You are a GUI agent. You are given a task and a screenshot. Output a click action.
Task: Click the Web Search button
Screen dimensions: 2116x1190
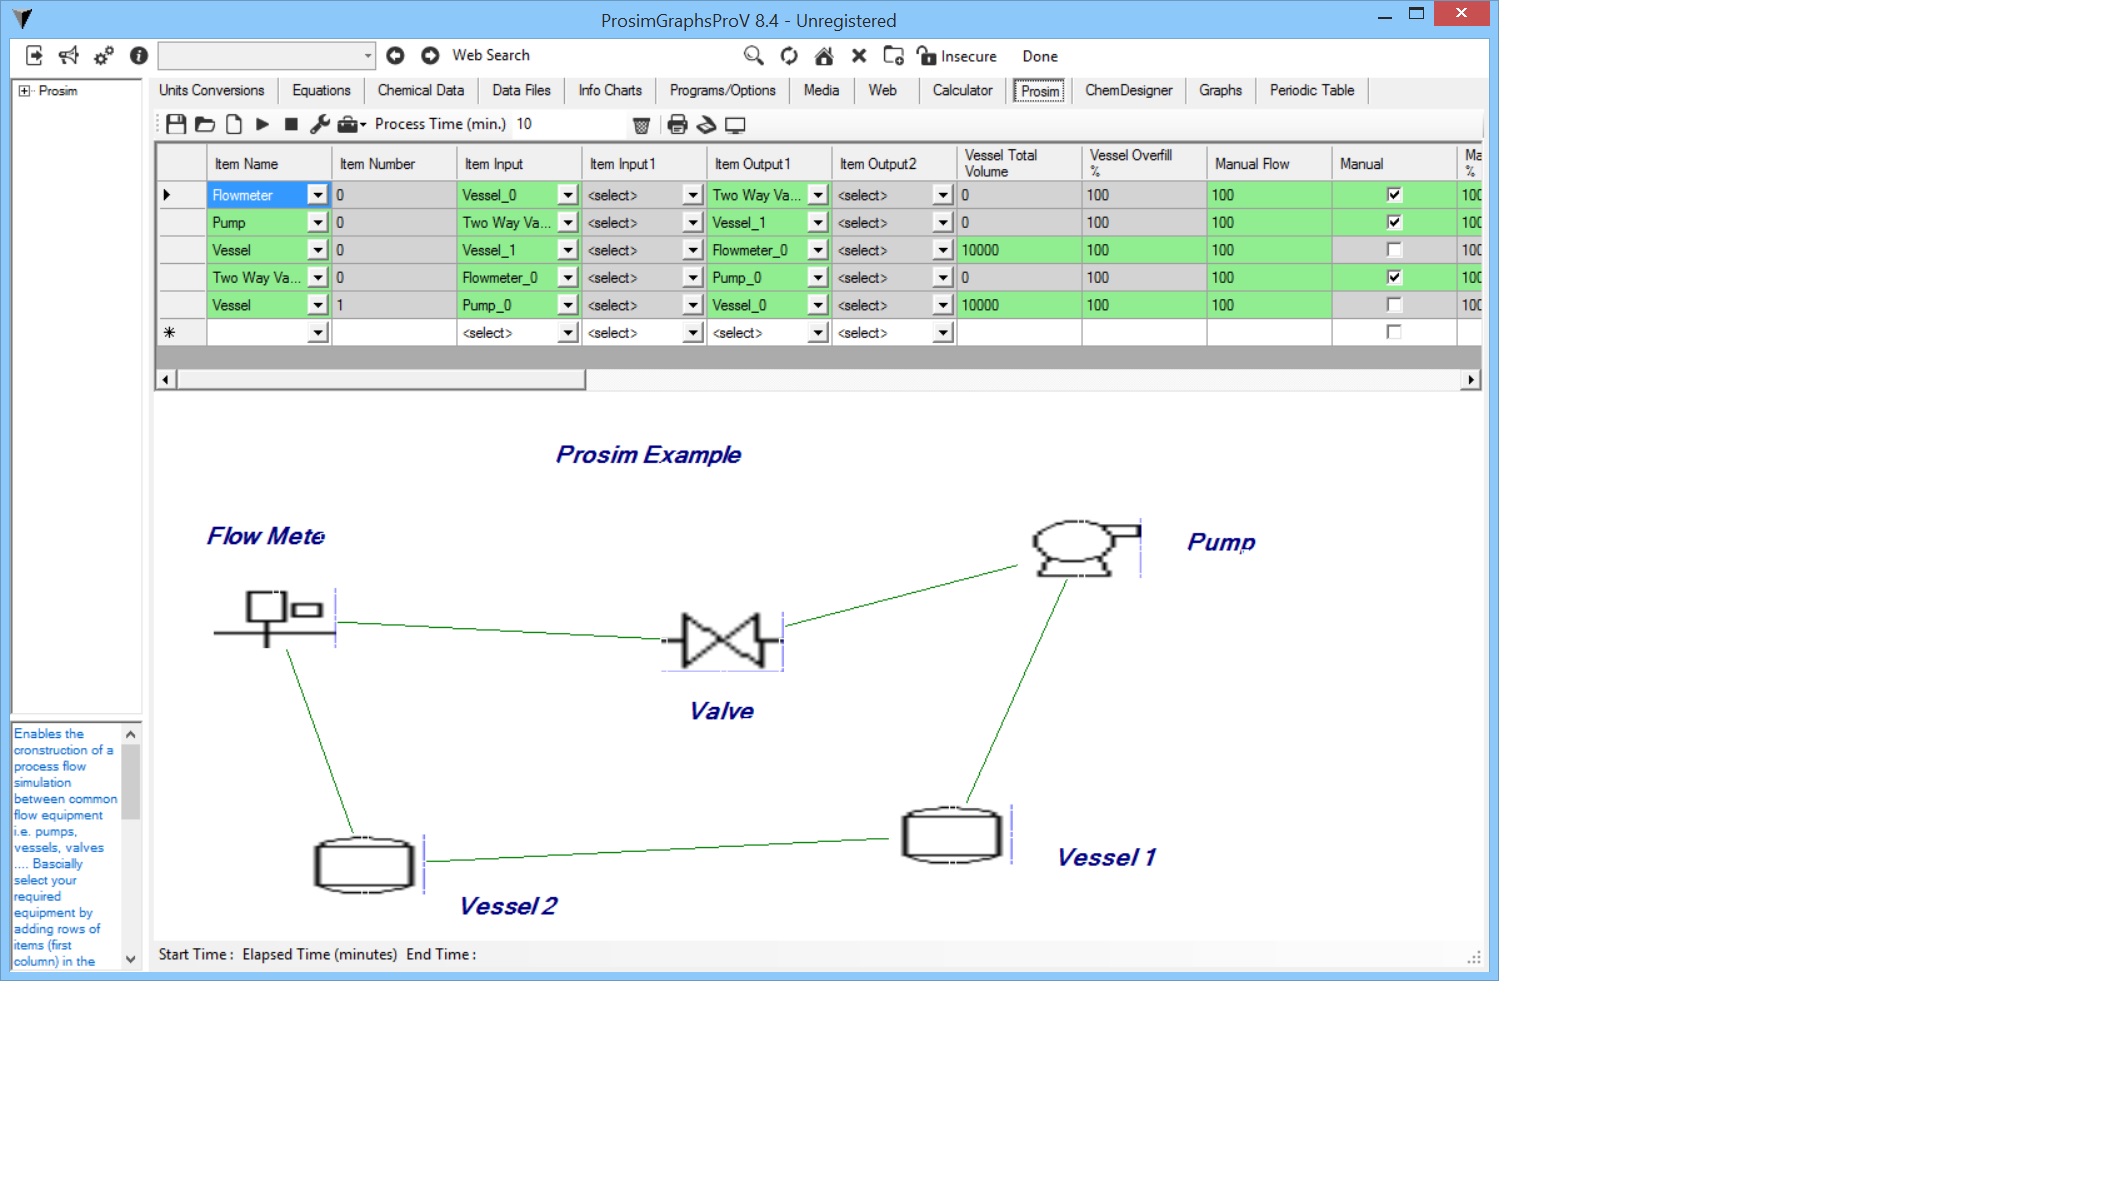point(490,54)
